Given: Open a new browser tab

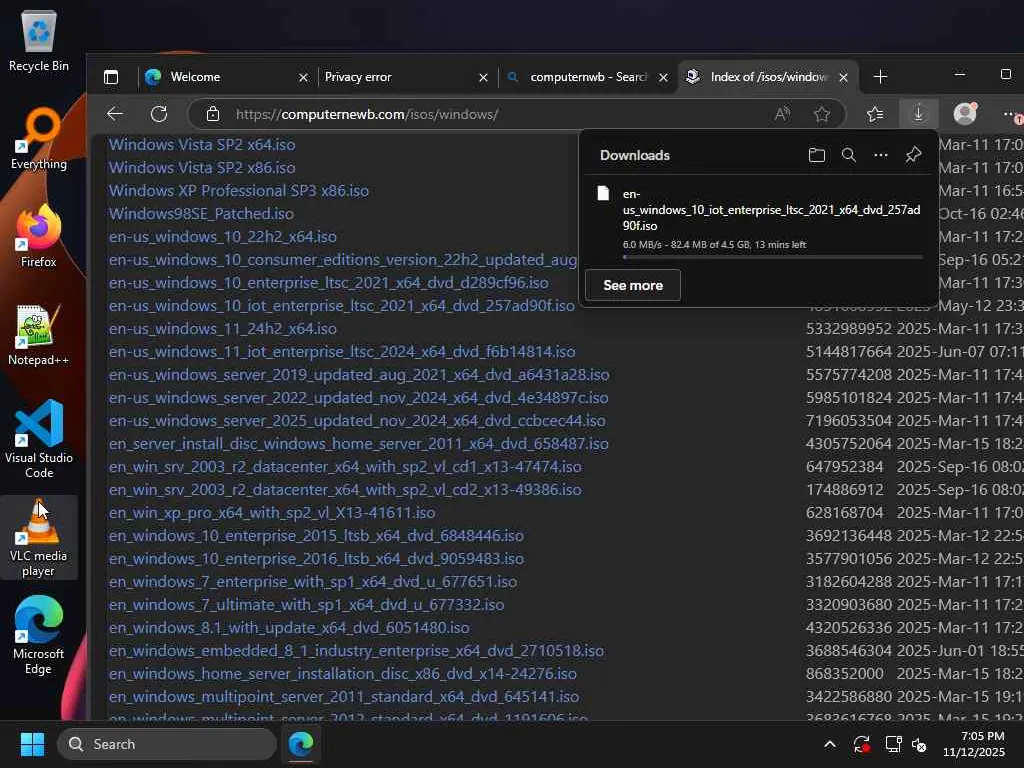Looking at the screenshot, I should click(880, 77).
